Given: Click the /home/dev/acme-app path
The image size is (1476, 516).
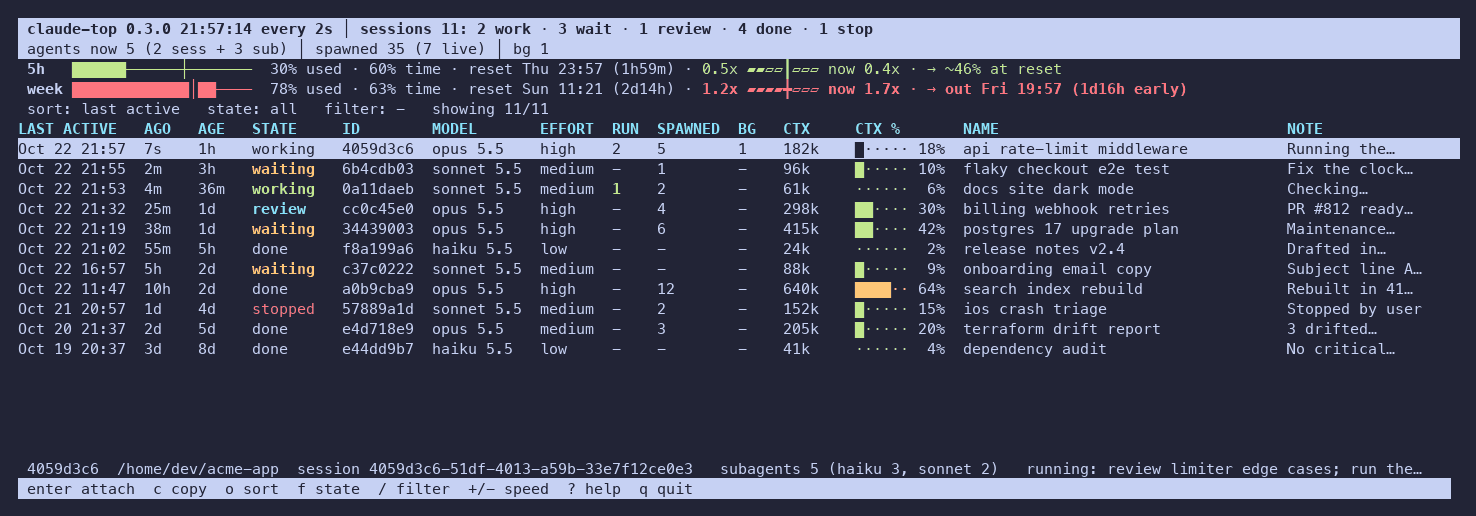Looking at the screenshot, I should click(x=198, y=469).
